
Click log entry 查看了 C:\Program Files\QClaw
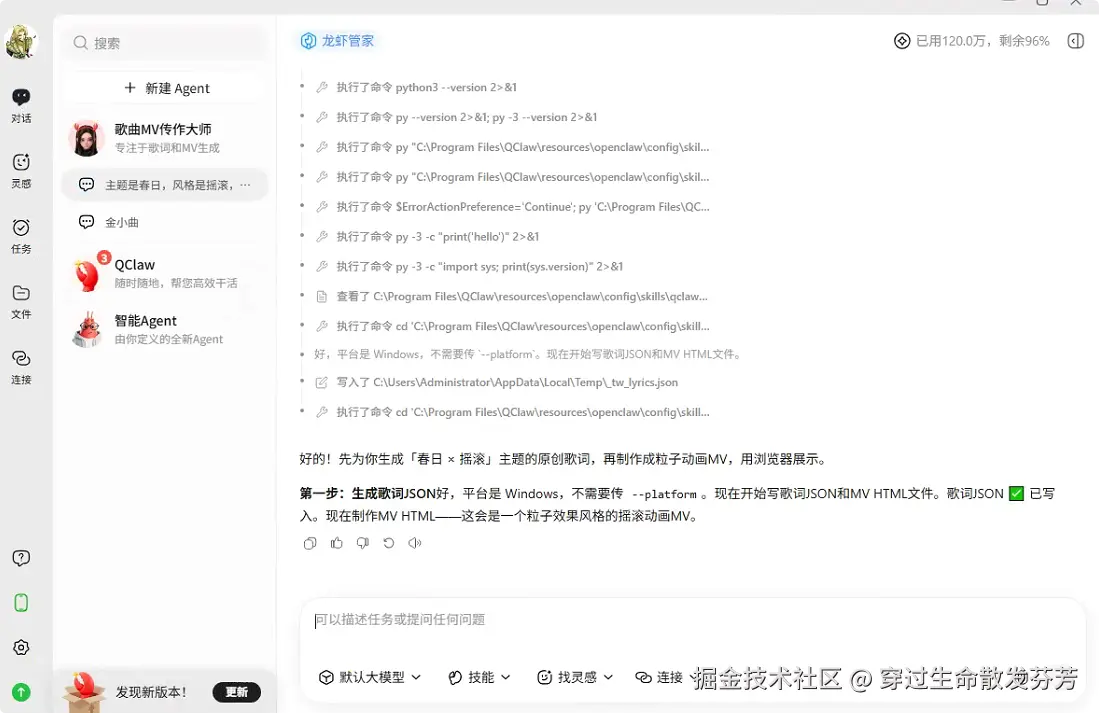[521, 297]
